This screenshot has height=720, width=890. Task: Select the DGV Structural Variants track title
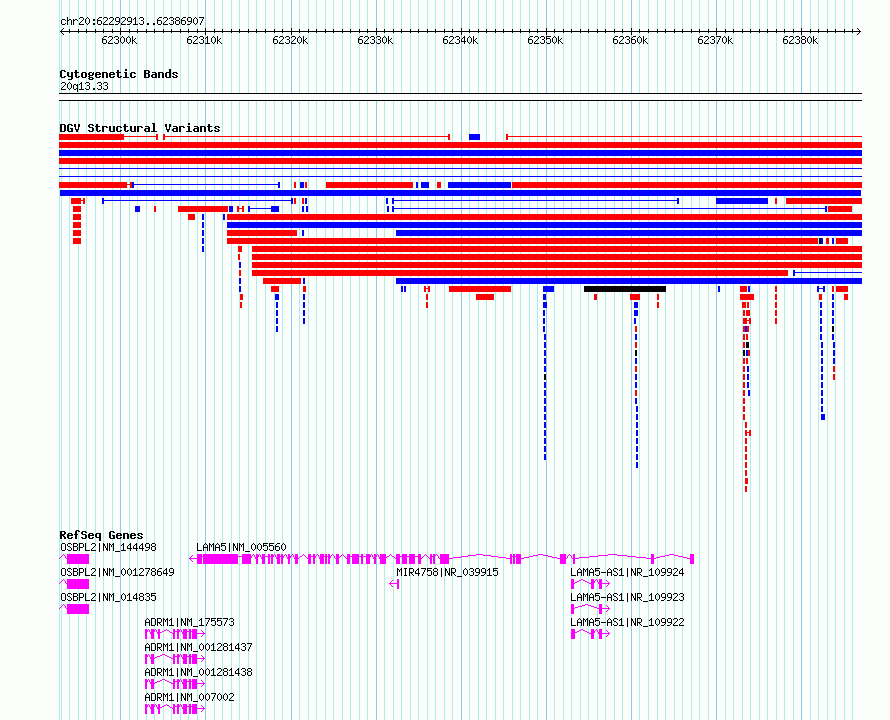pyautogui.click(x=140, y=128)
